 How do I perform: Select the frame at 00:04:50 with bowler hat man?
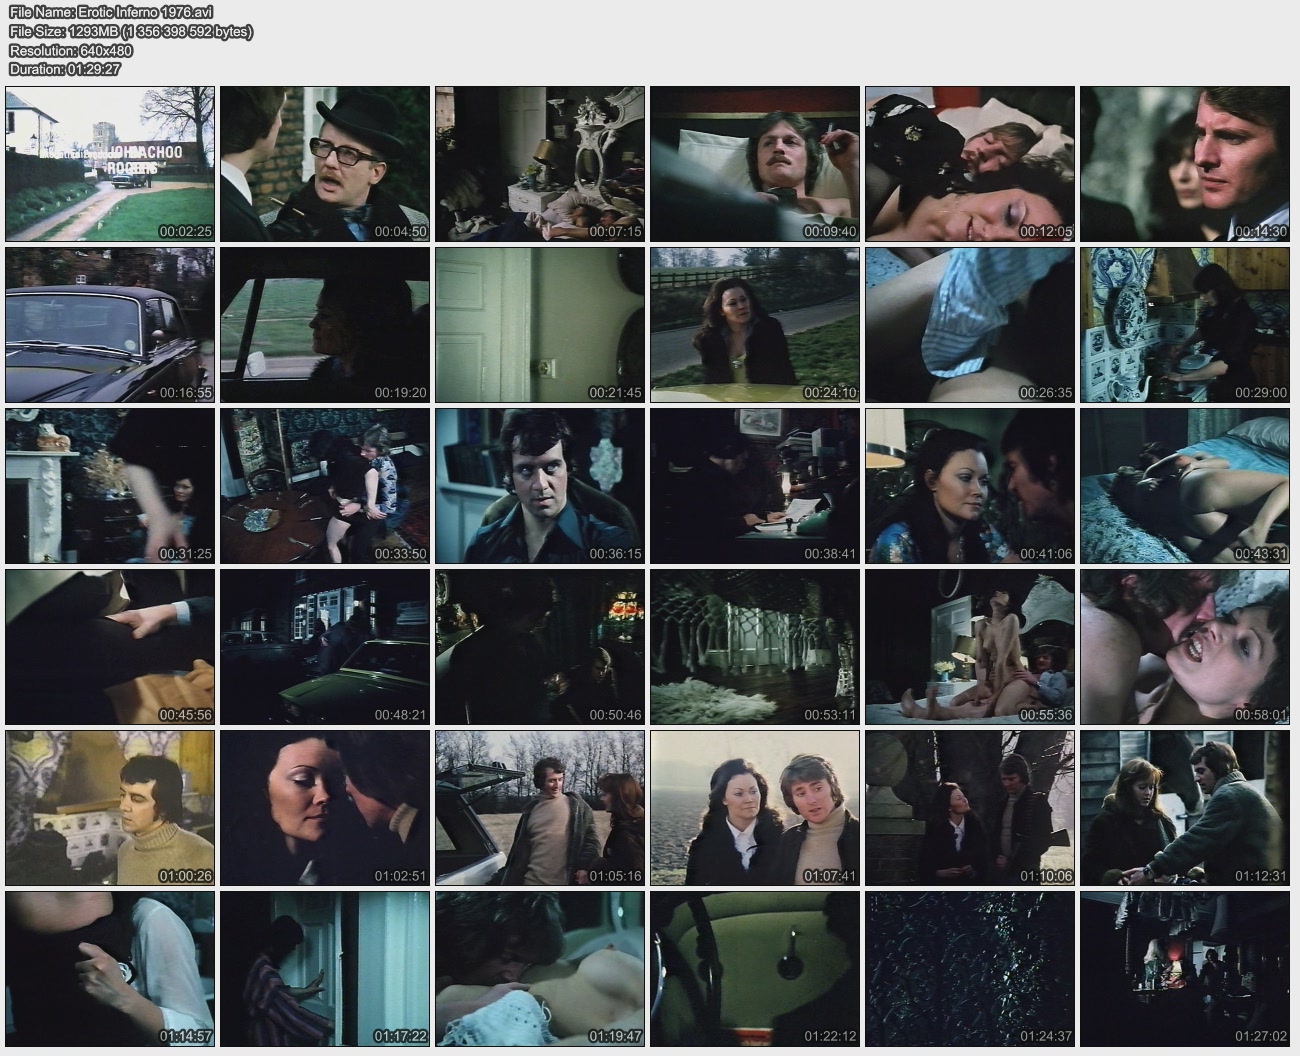325,164
